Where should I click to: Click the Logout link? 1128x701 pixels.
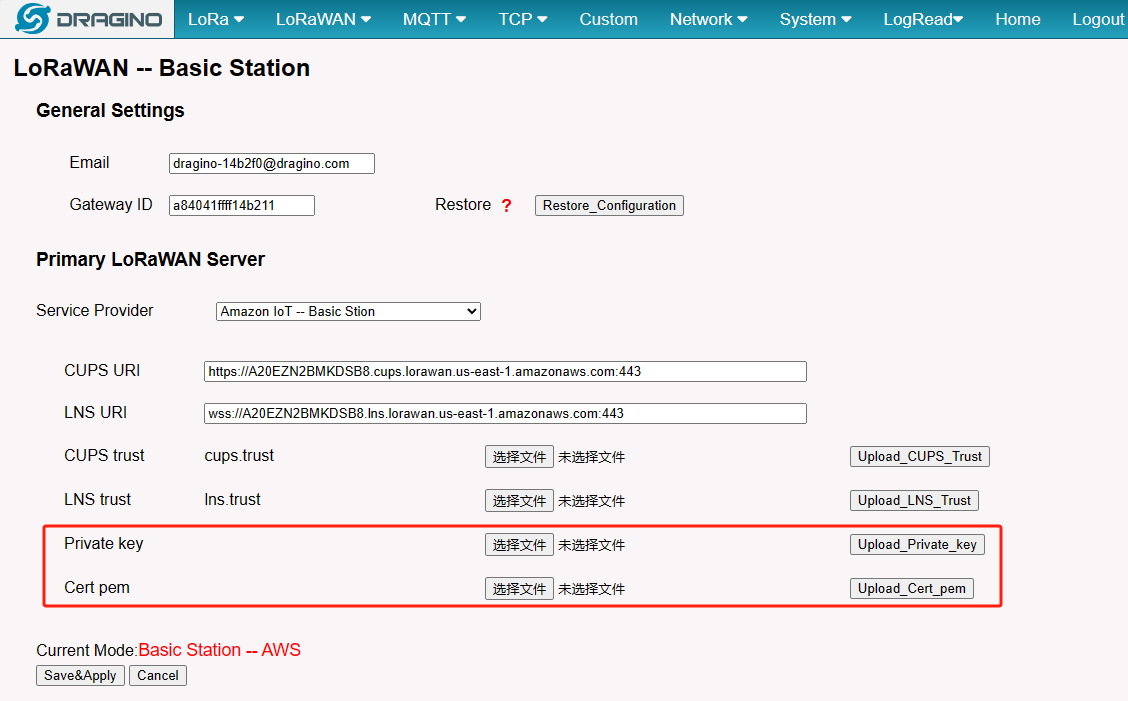(1098, 19)
